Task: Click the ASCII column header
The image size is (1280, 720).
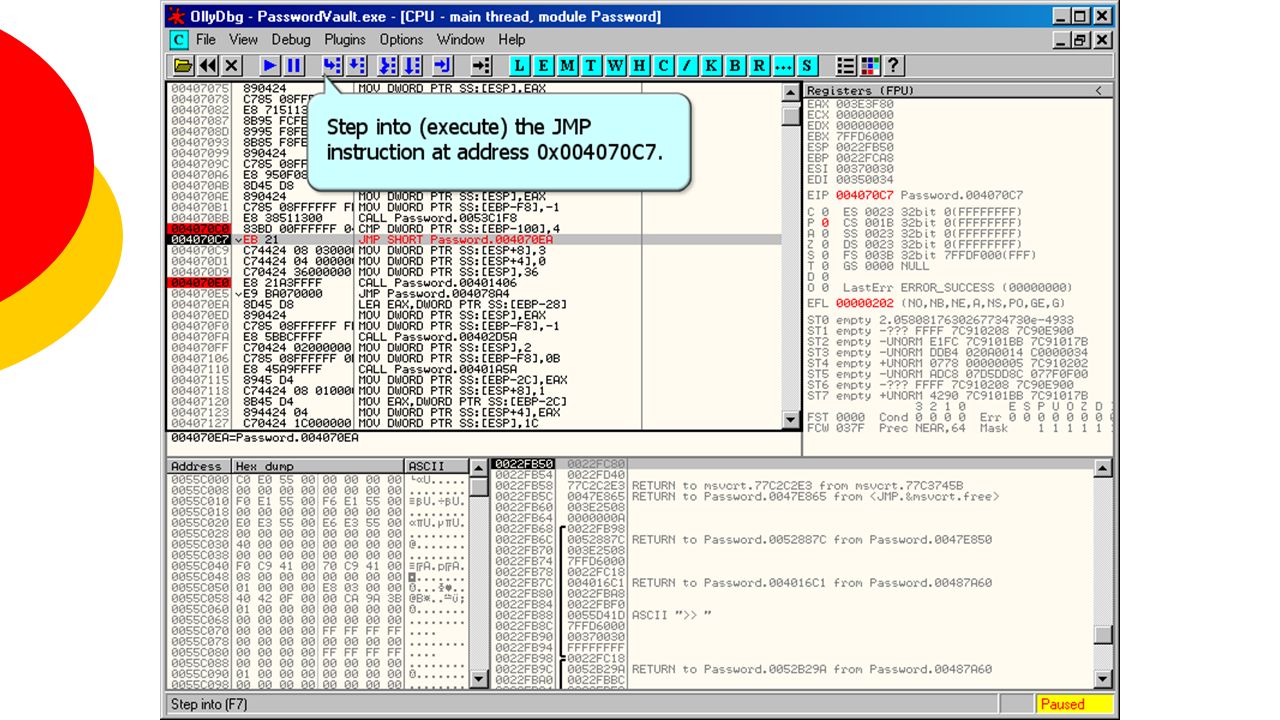Action: [437, 466]
